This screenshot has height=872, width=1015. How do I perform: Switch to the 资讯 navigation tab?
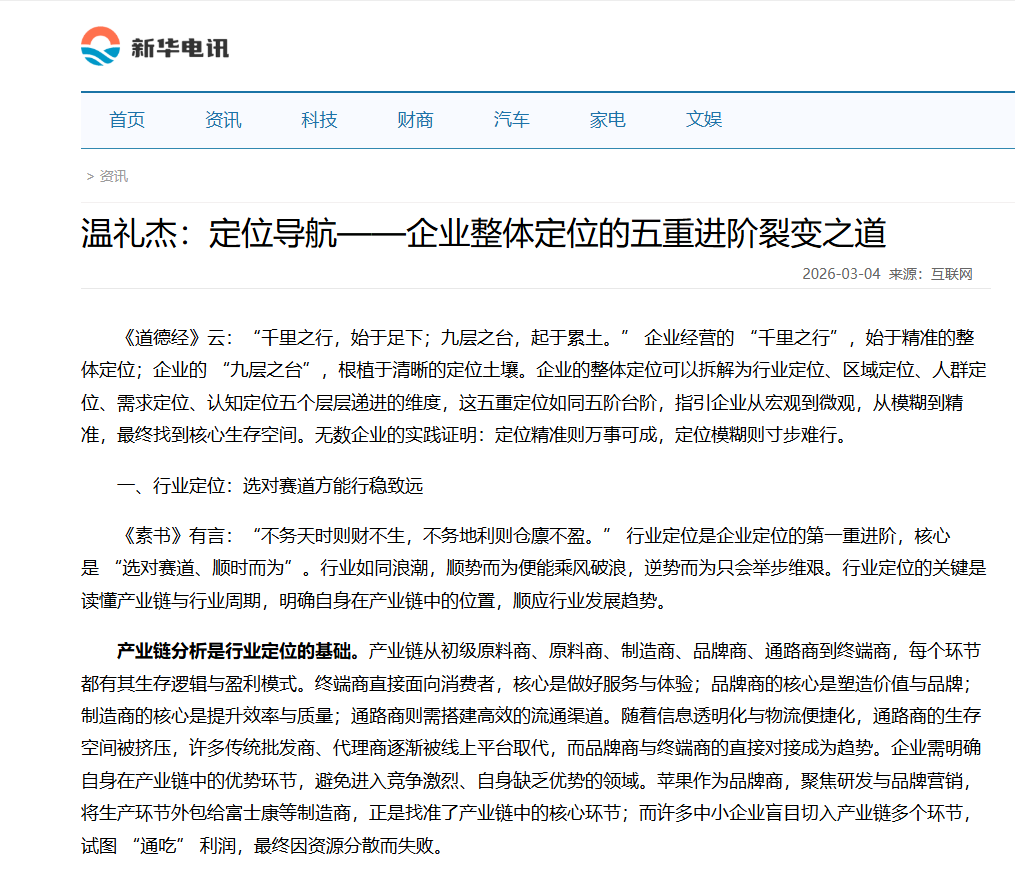[x=221, y=119]
